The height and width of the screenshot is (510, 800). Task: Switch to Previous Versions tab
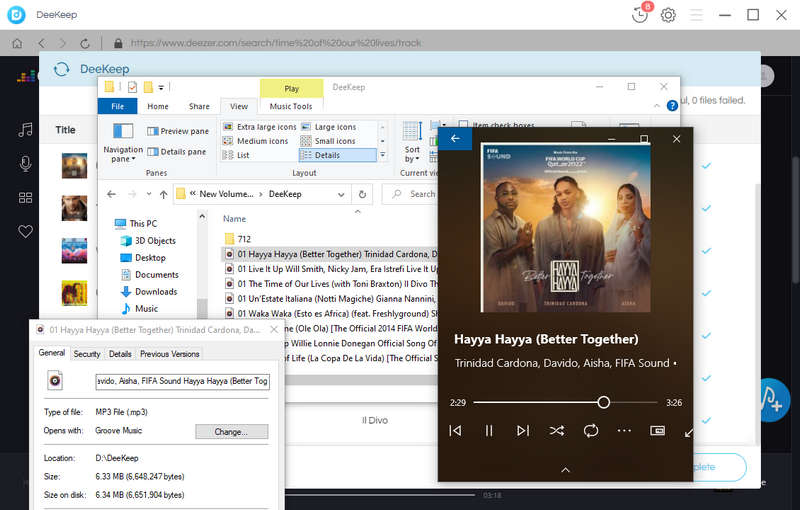coord(169,354)
